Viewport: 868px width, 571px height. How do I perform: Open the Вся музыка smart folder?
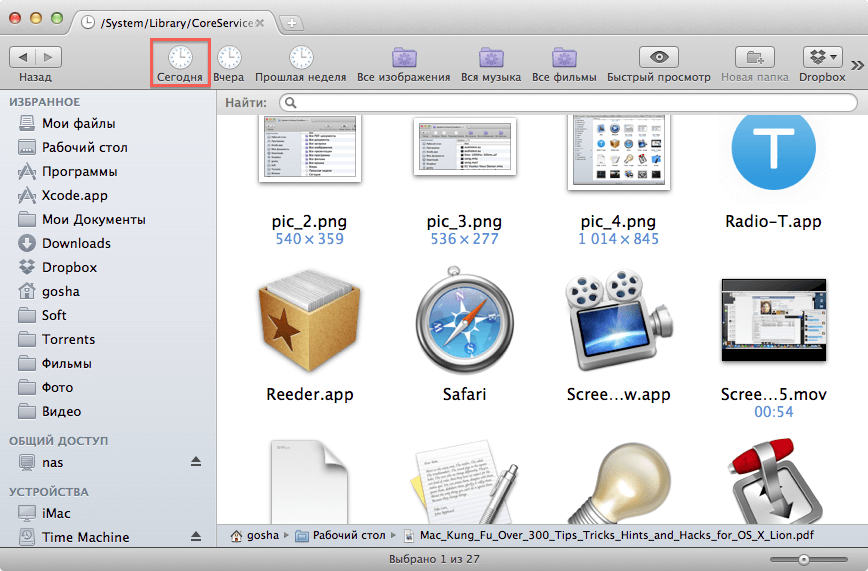[491, 57]
